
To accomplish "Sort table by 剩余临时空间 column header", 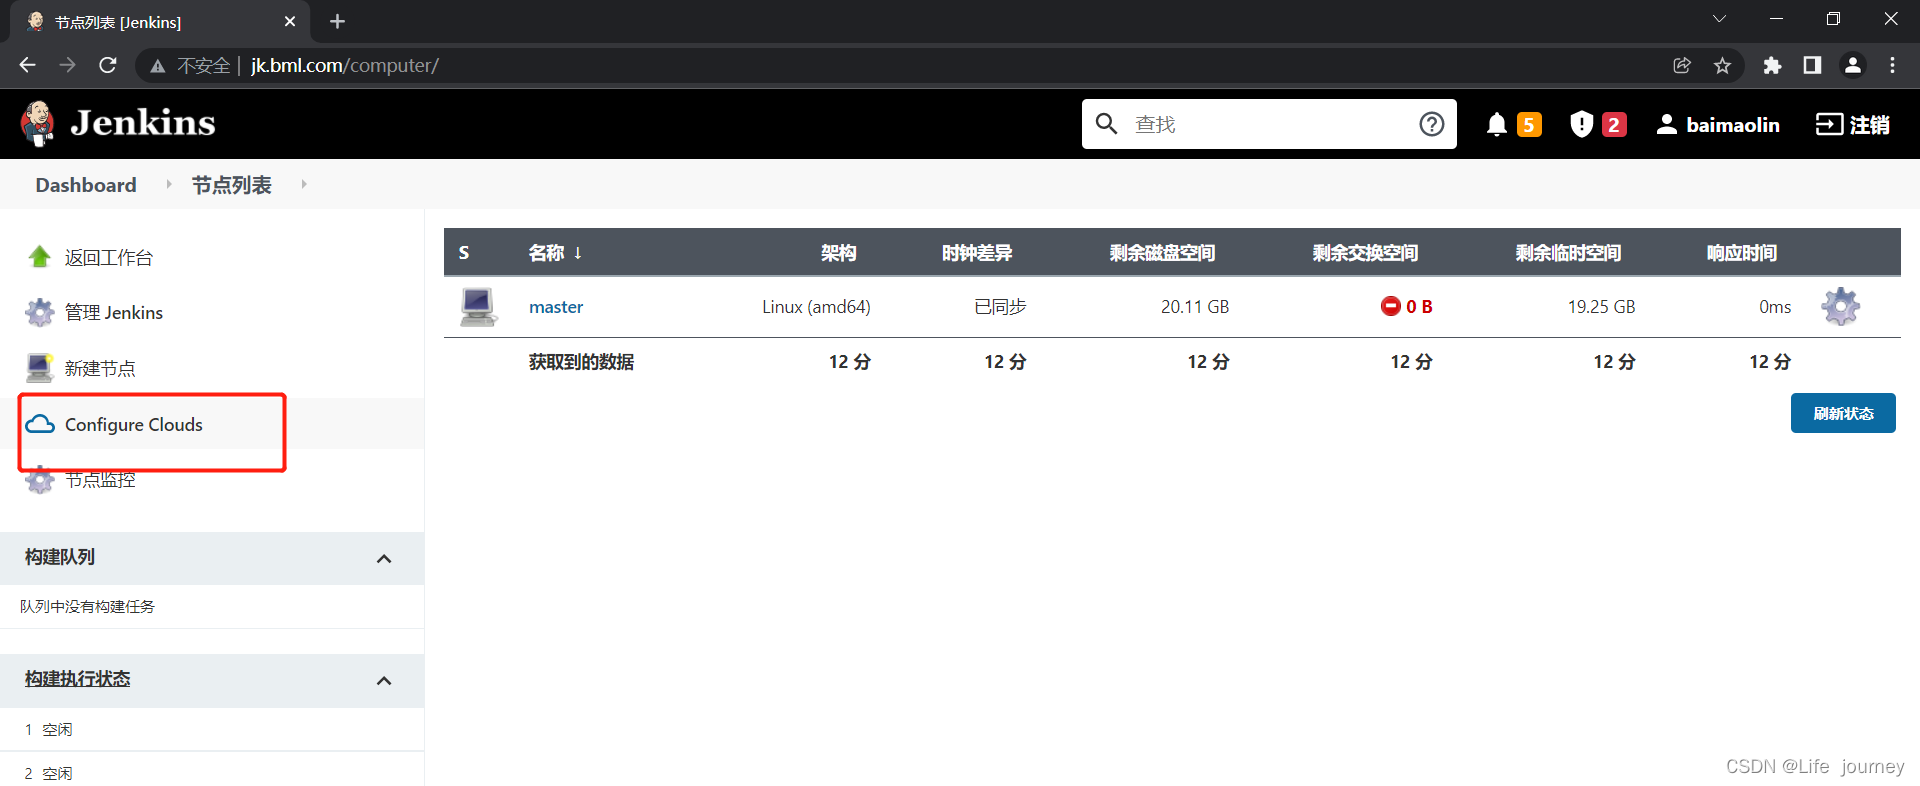I will click(x=1568, y=253).
